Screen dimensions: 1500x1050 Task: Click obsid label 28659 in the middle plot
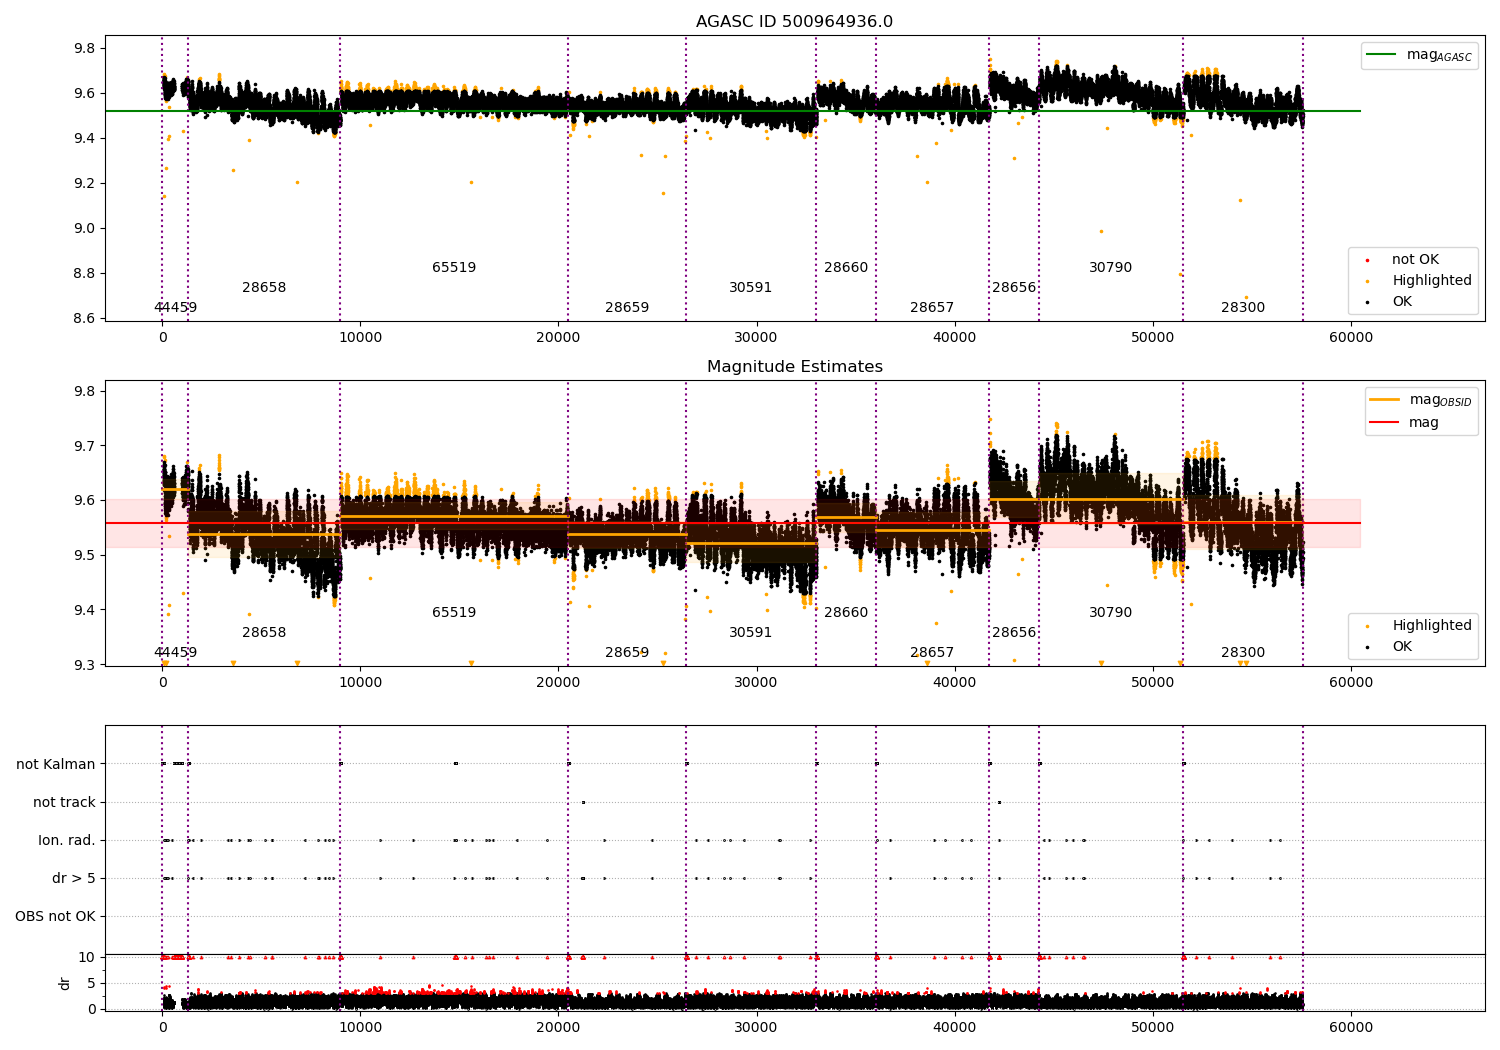click(627, 653)
